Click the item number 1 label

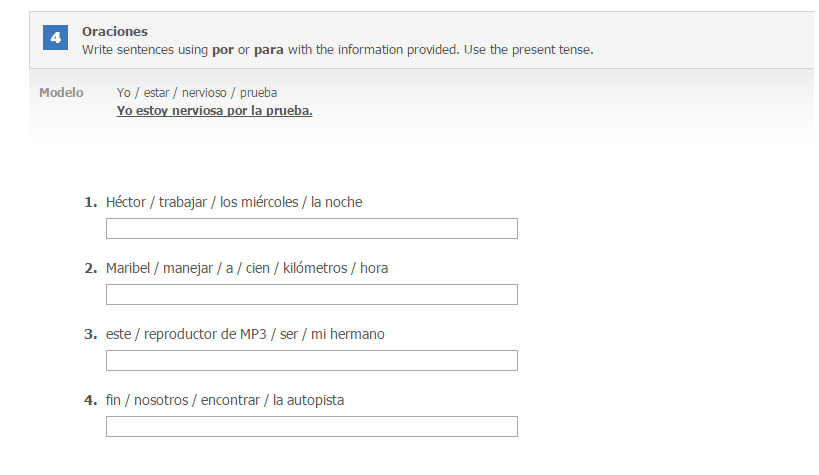91,202
